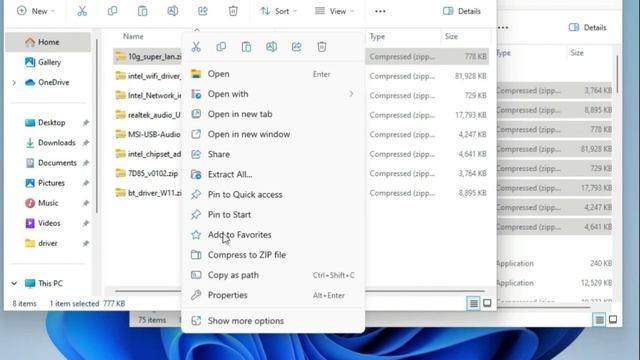Choose Copy as path
This screenshot has width=640, height=360.
click(273, 275)
